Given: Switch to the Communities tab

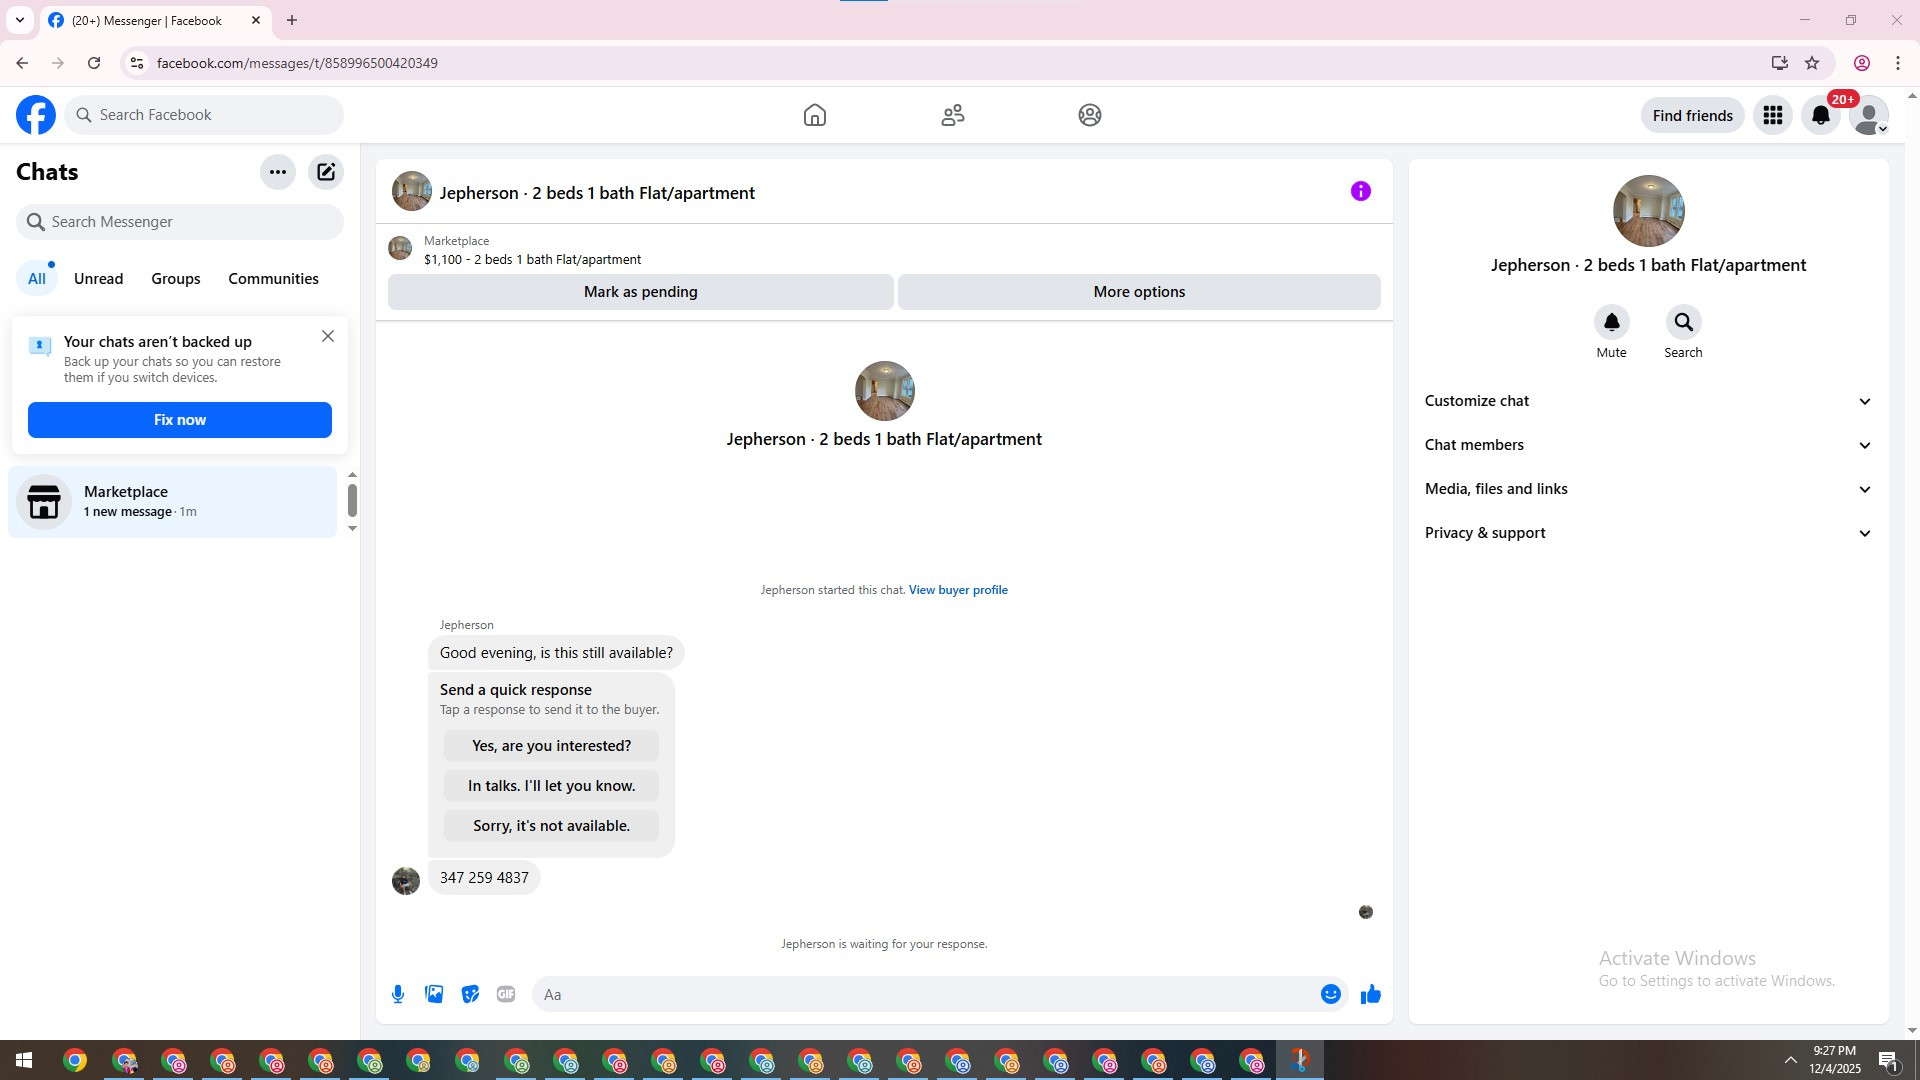Looking at the screenshot, I should 273,279.
